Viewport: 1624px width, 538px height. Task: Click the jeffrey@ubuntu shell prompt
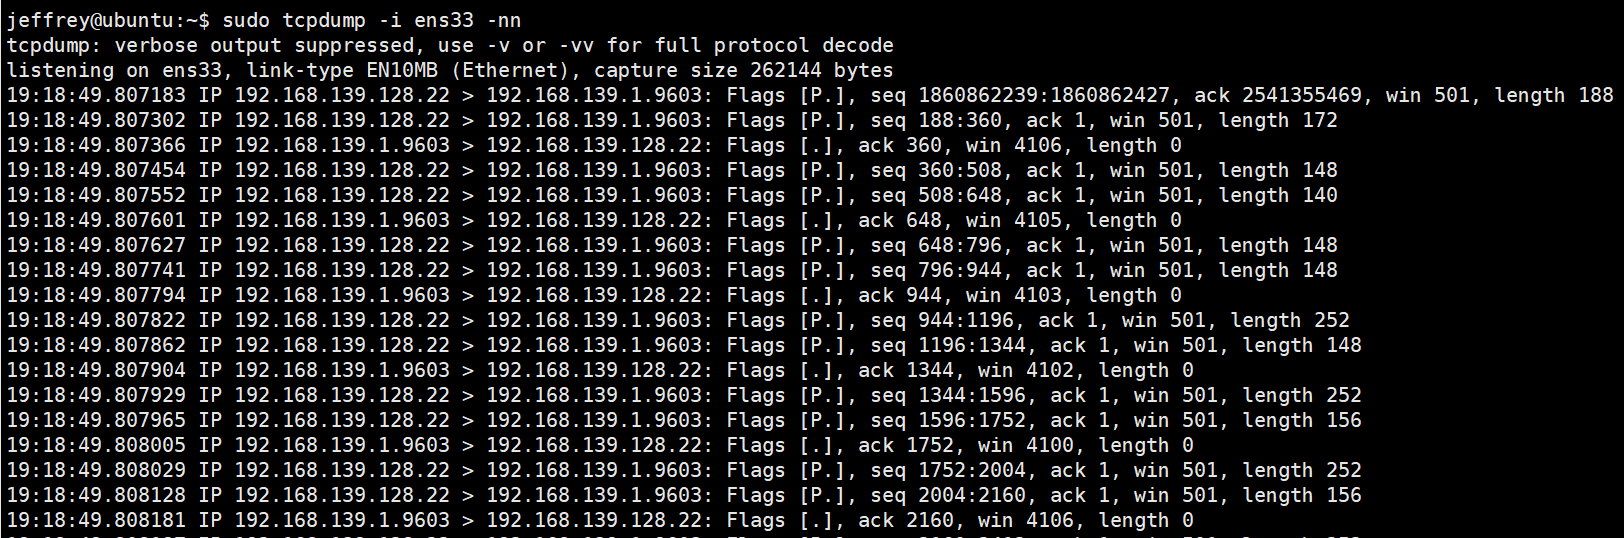[108, 20]
